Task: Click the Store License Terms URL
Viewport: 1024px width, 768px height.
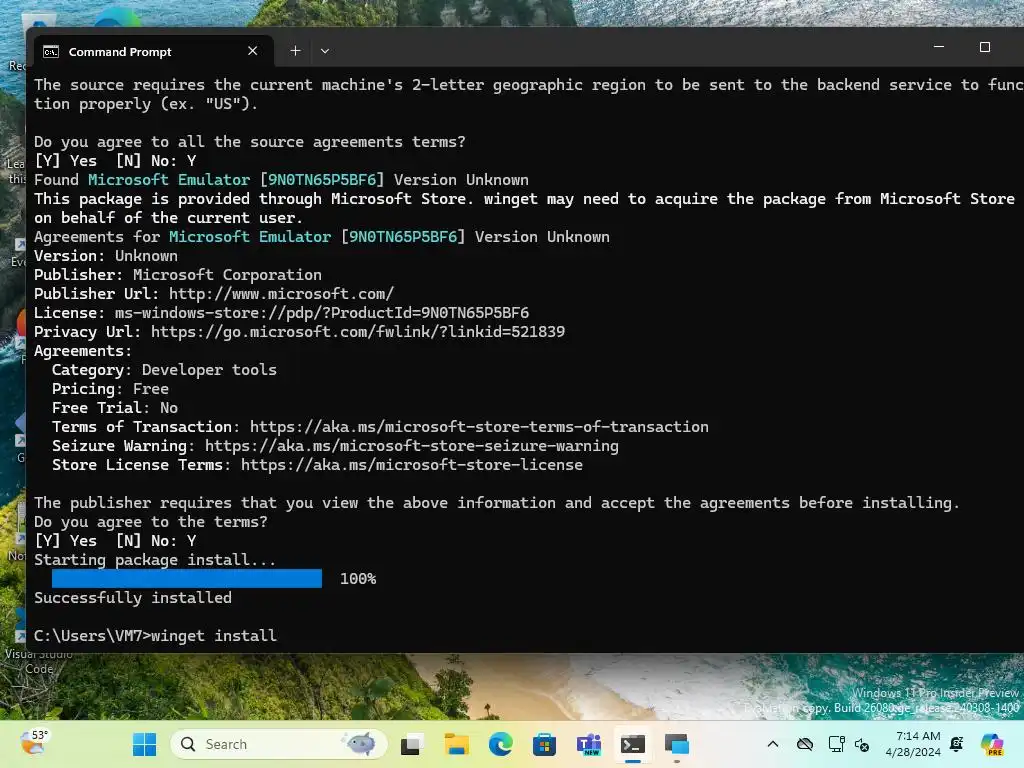Action: tap(412, 465)
